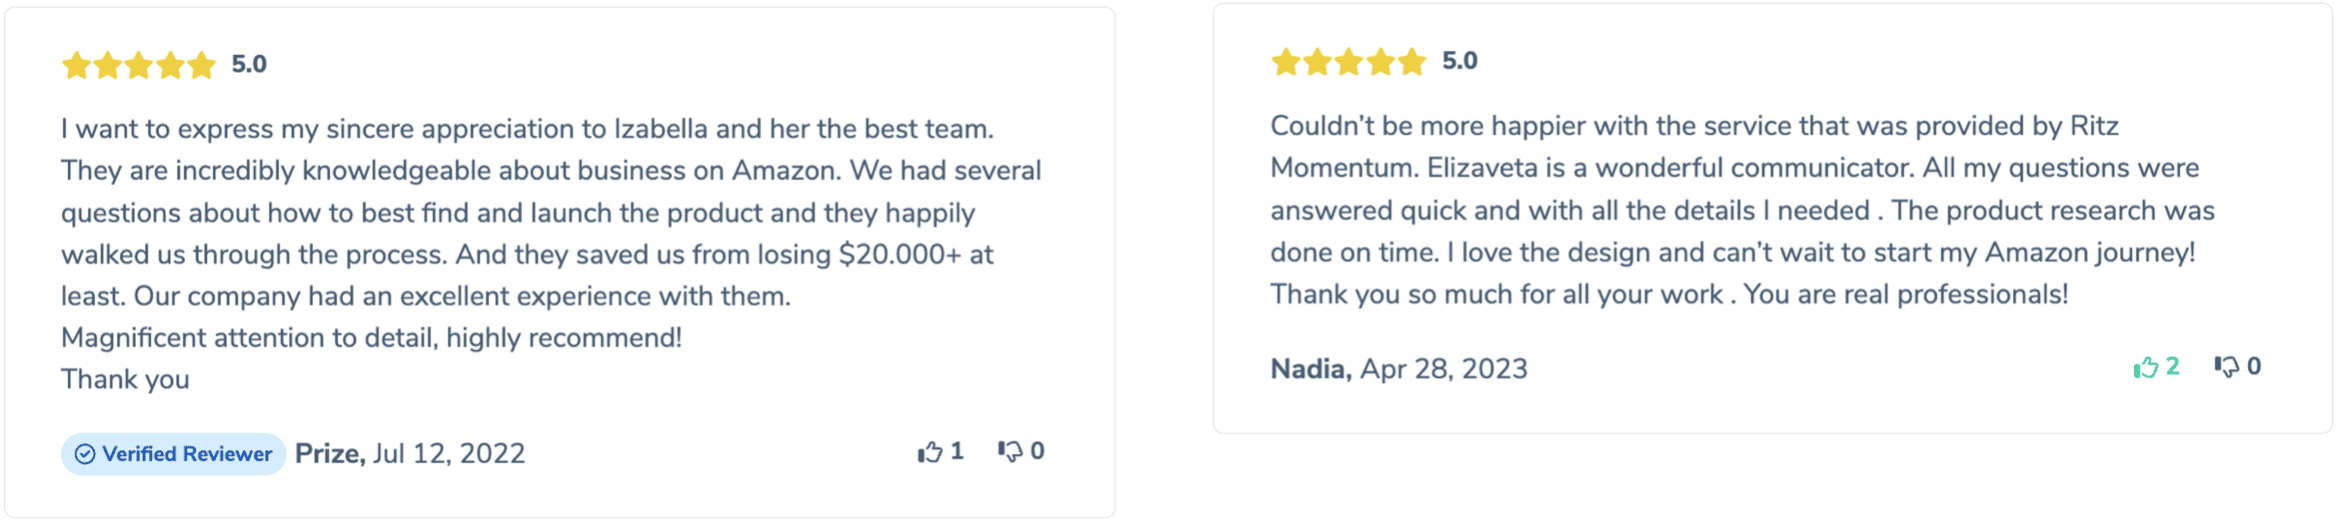2340x530 pixels.
Task: Click the 5.0 score on Prize's review
Action: click(249, 65)
